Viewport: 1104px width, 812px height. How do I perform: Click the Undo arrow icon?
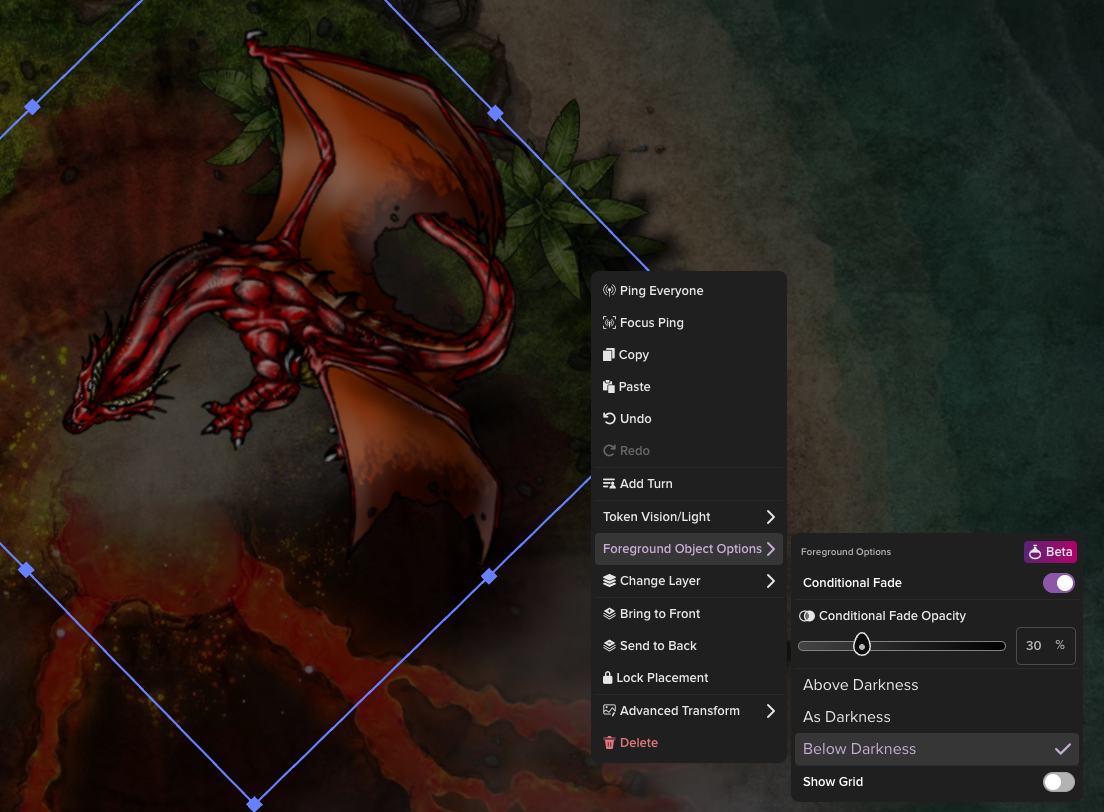(609, 418)
